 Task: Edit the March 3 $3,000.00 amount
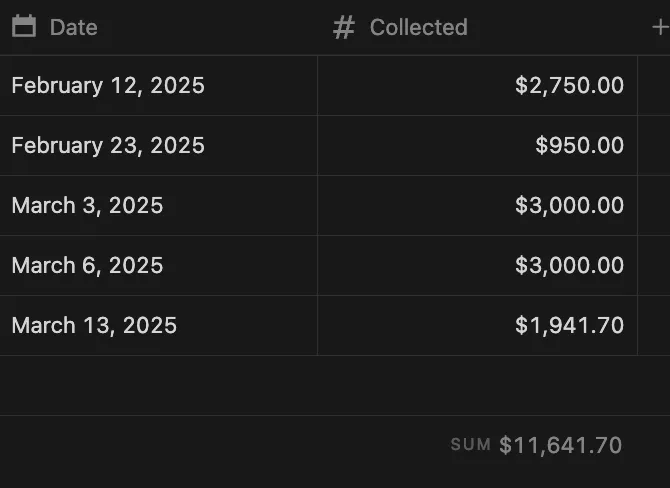477,205
